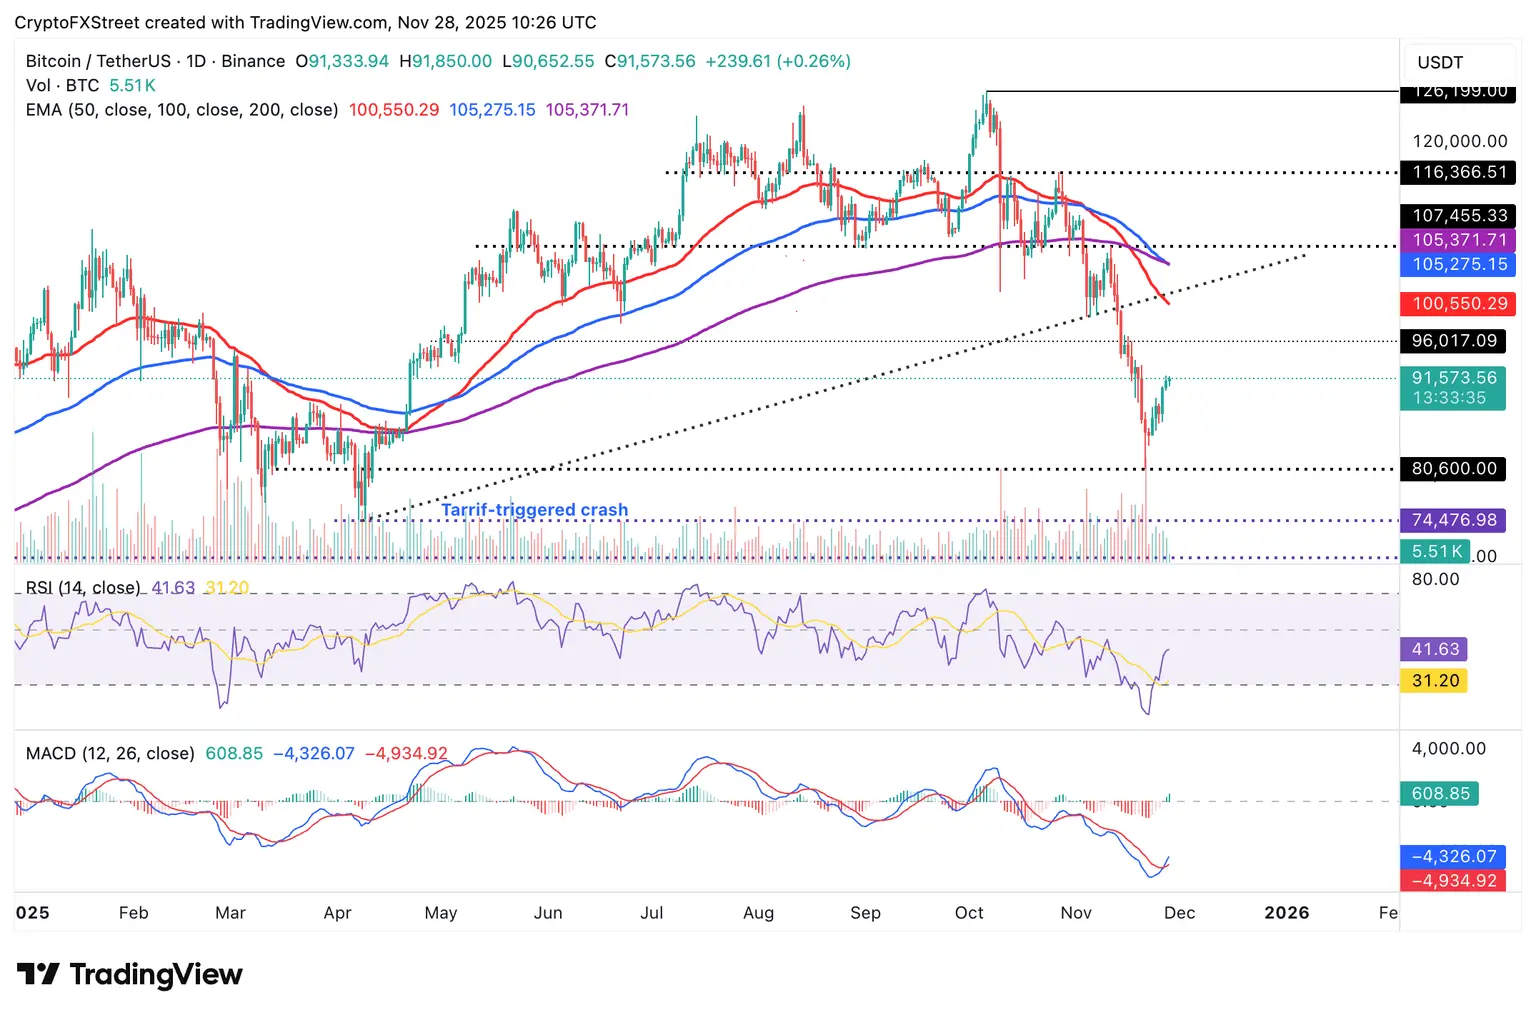Click the 126,199.00 price level tag
The width and height of the screenshot is (1536, 1017).
coord(1458,94)
